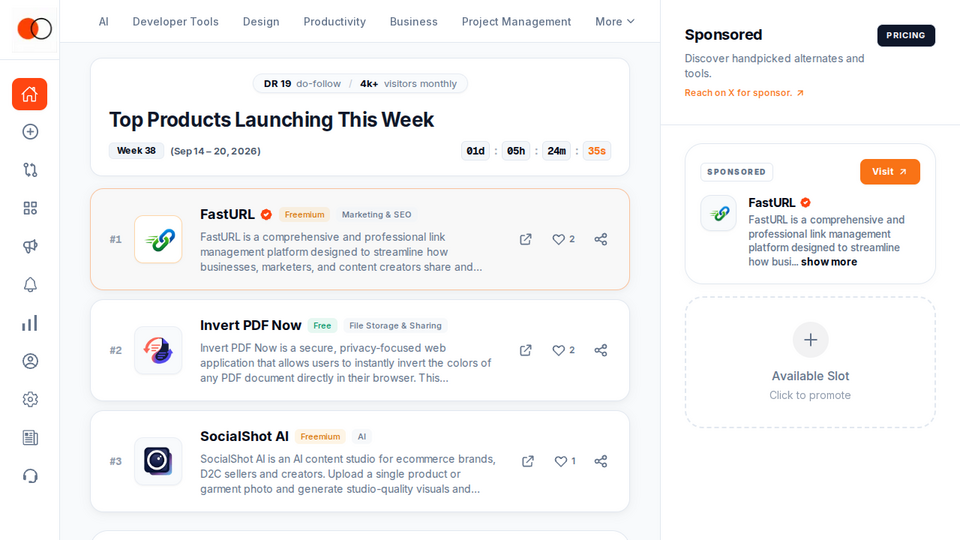The image size is (960, 540).
Task: Upvote SocialShot AI with the heart
Action: 564,461
